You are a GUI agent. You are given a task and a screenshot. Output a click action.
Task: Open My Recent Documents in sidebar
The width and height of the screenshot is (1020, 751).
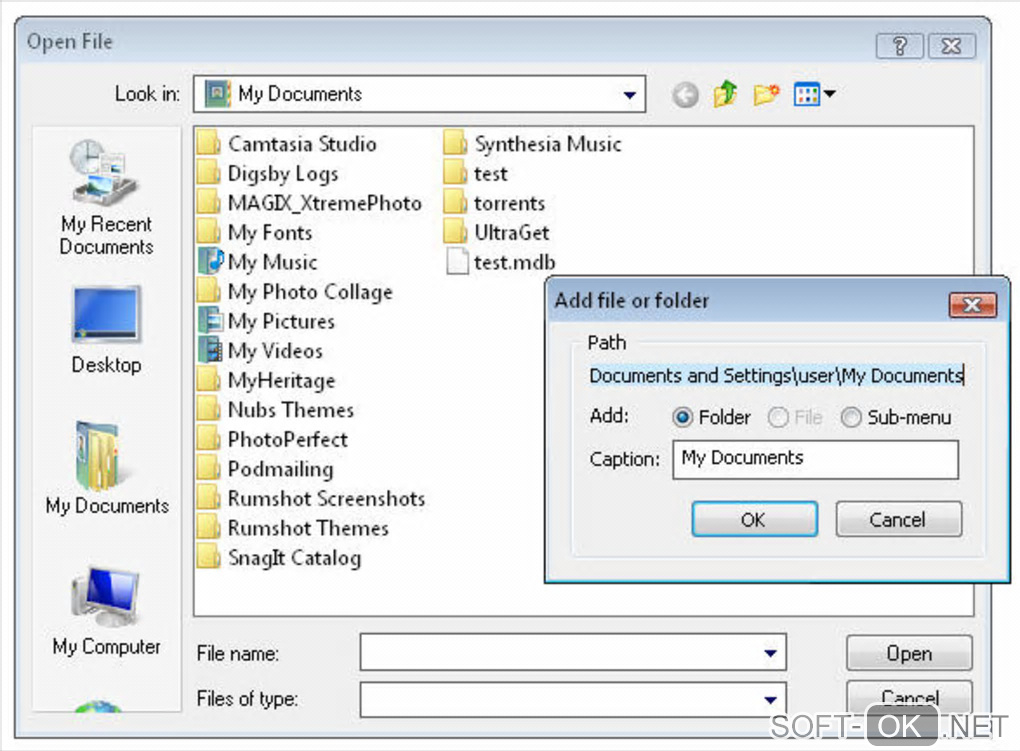[x=106, y=198]
